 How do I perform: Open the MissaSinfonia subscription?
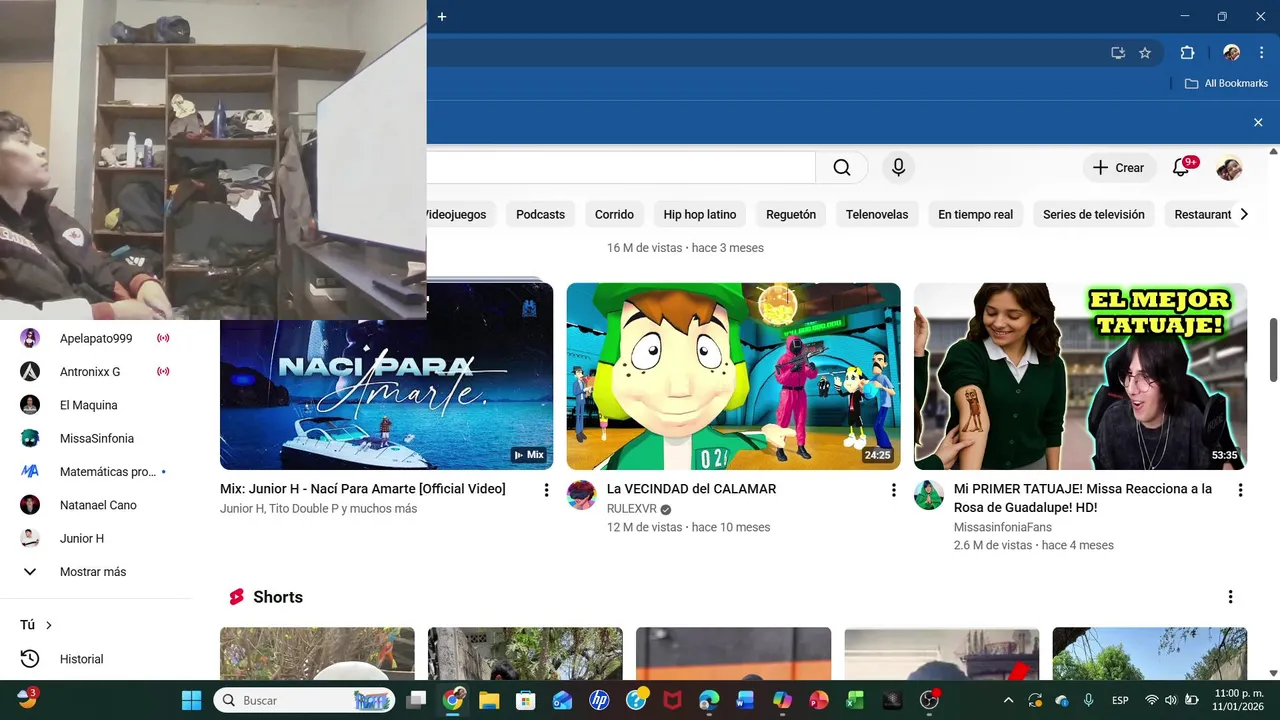[96, 438]
